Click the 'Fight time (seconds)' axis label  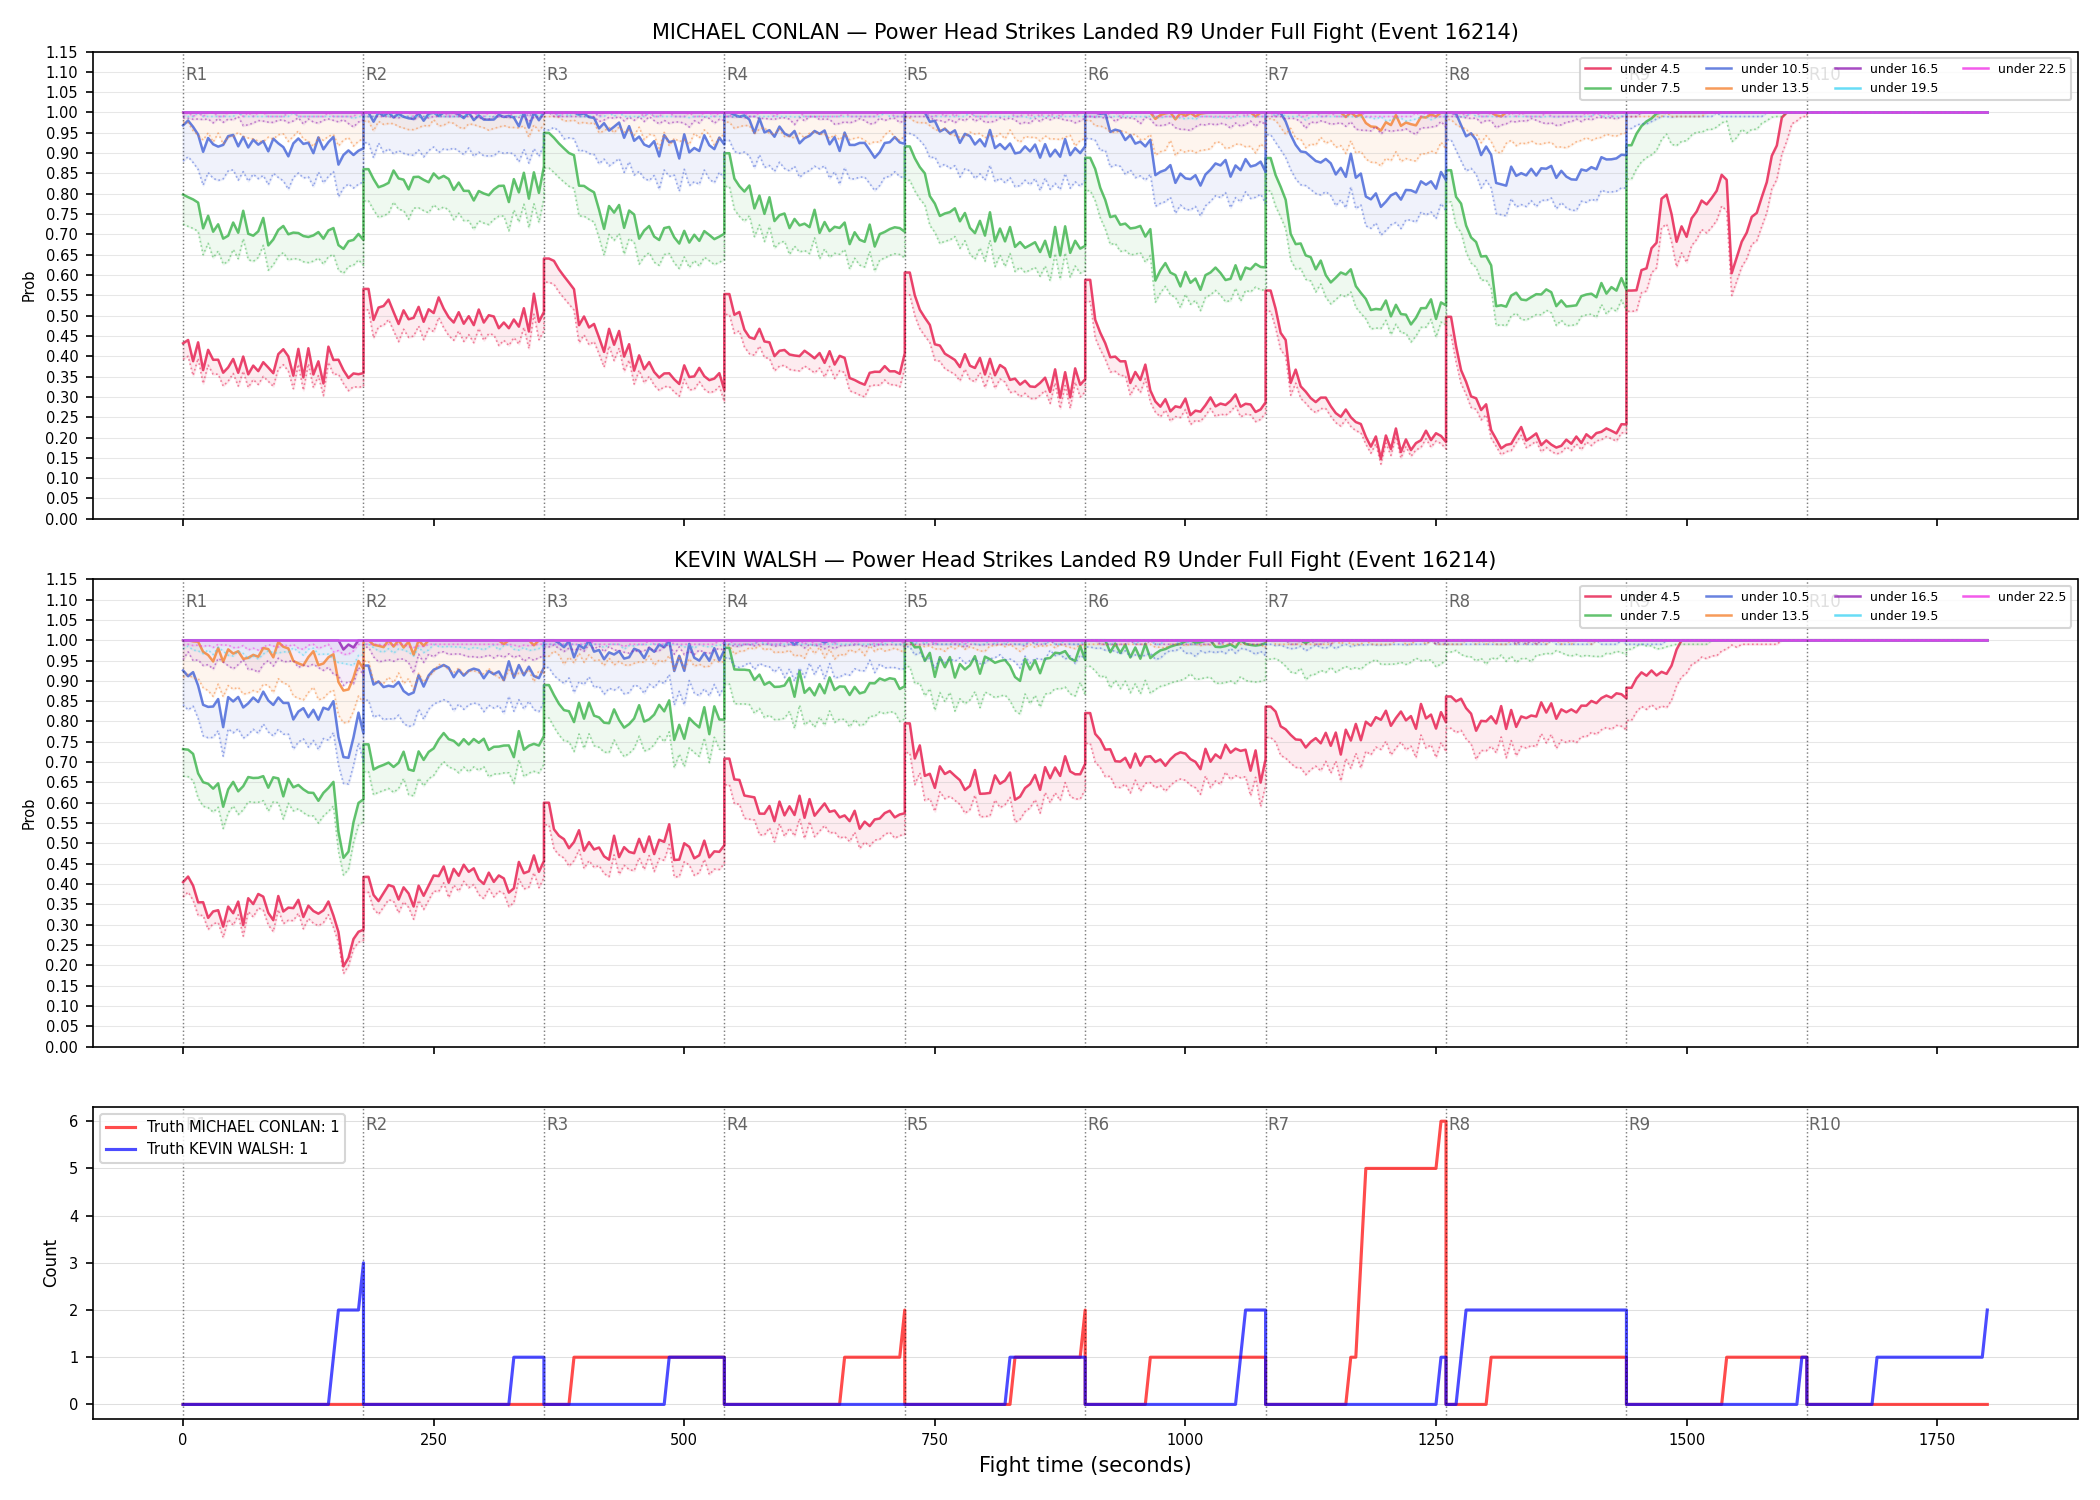point(1085,1465)
